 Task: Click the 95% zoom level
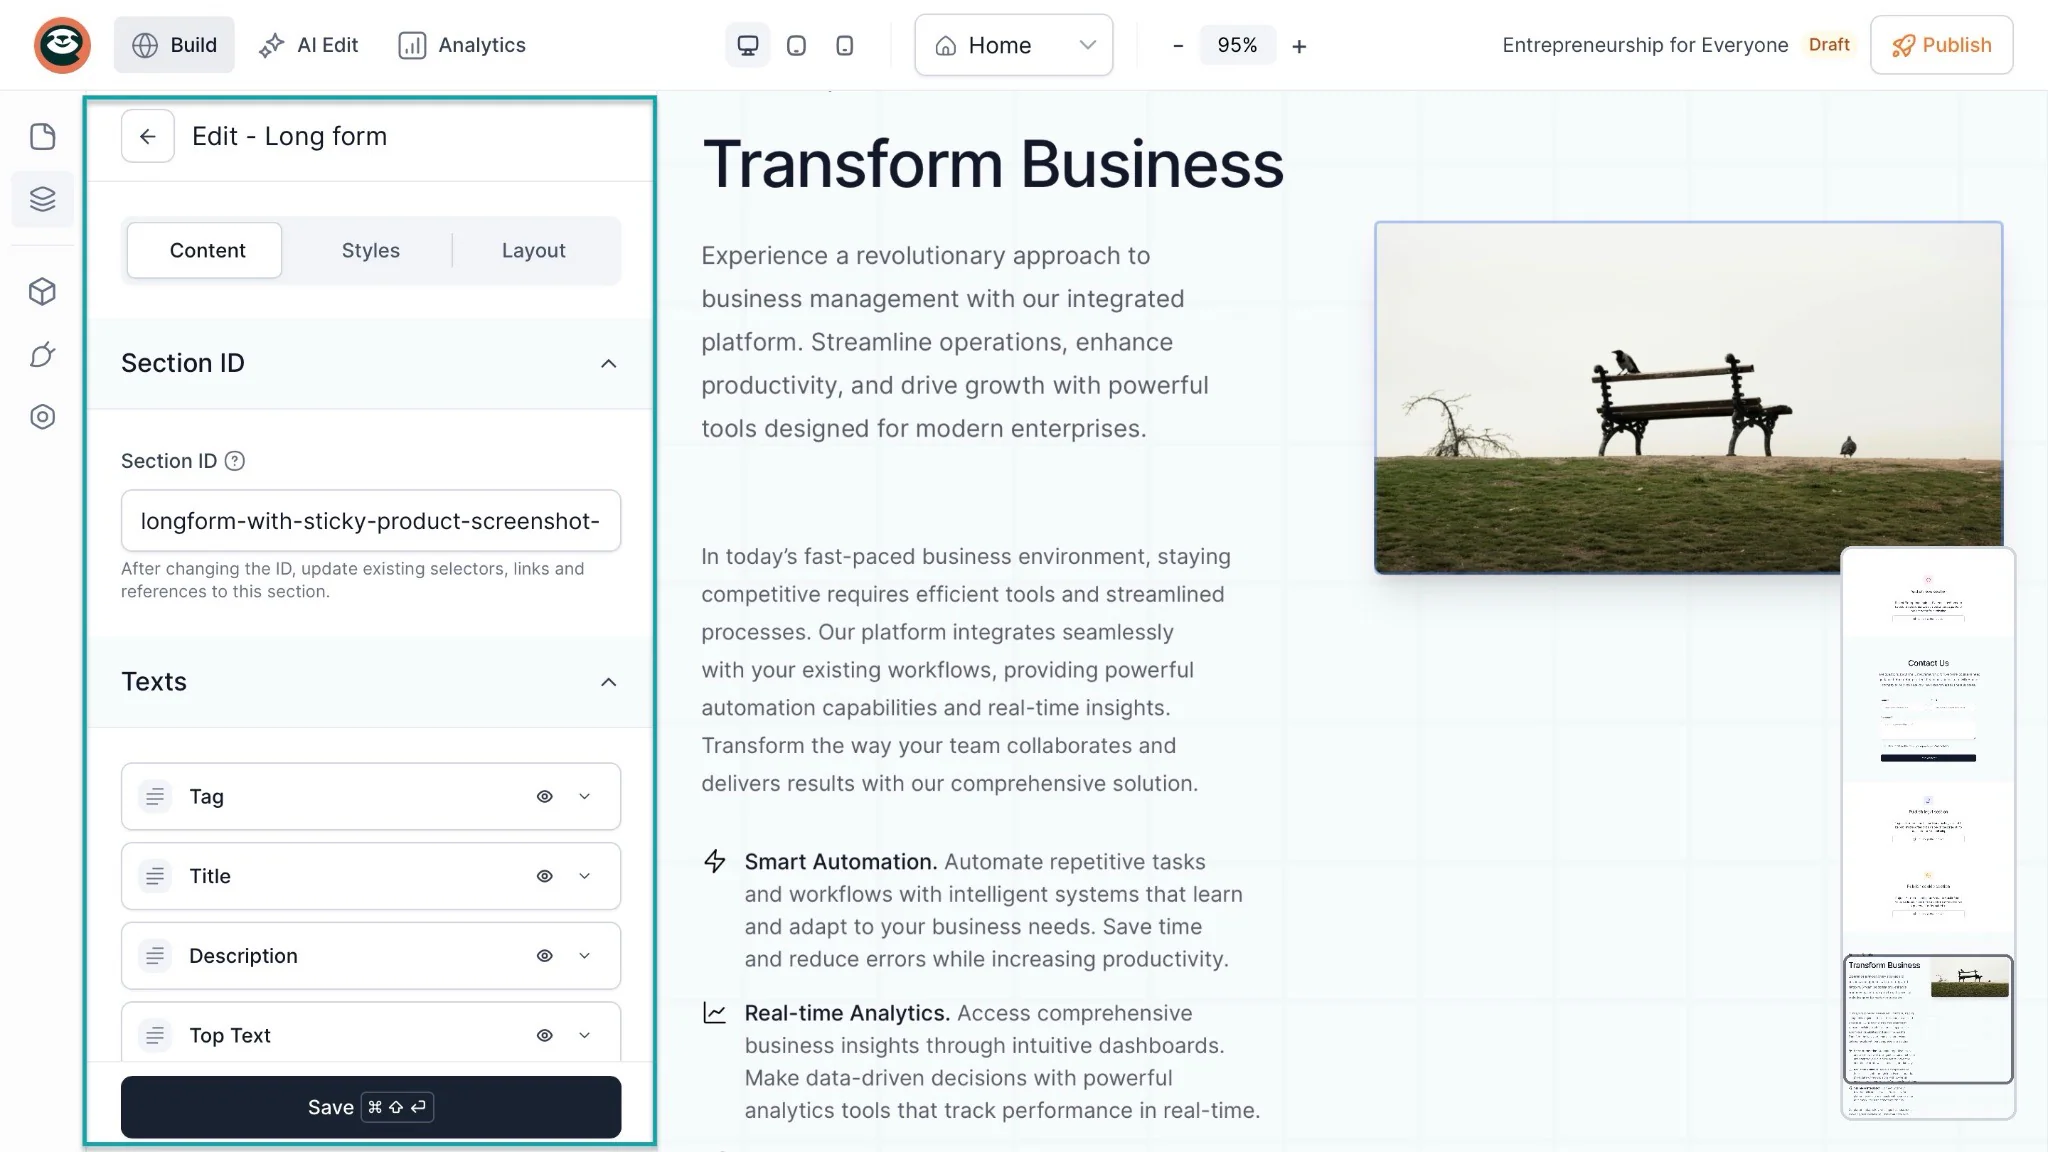pyautogui.click(x=1237, y=46)
